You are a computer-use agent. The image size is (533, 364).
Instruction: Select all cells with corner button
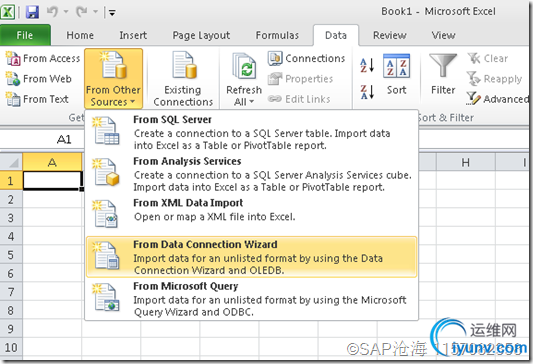(x=12, y=162)
